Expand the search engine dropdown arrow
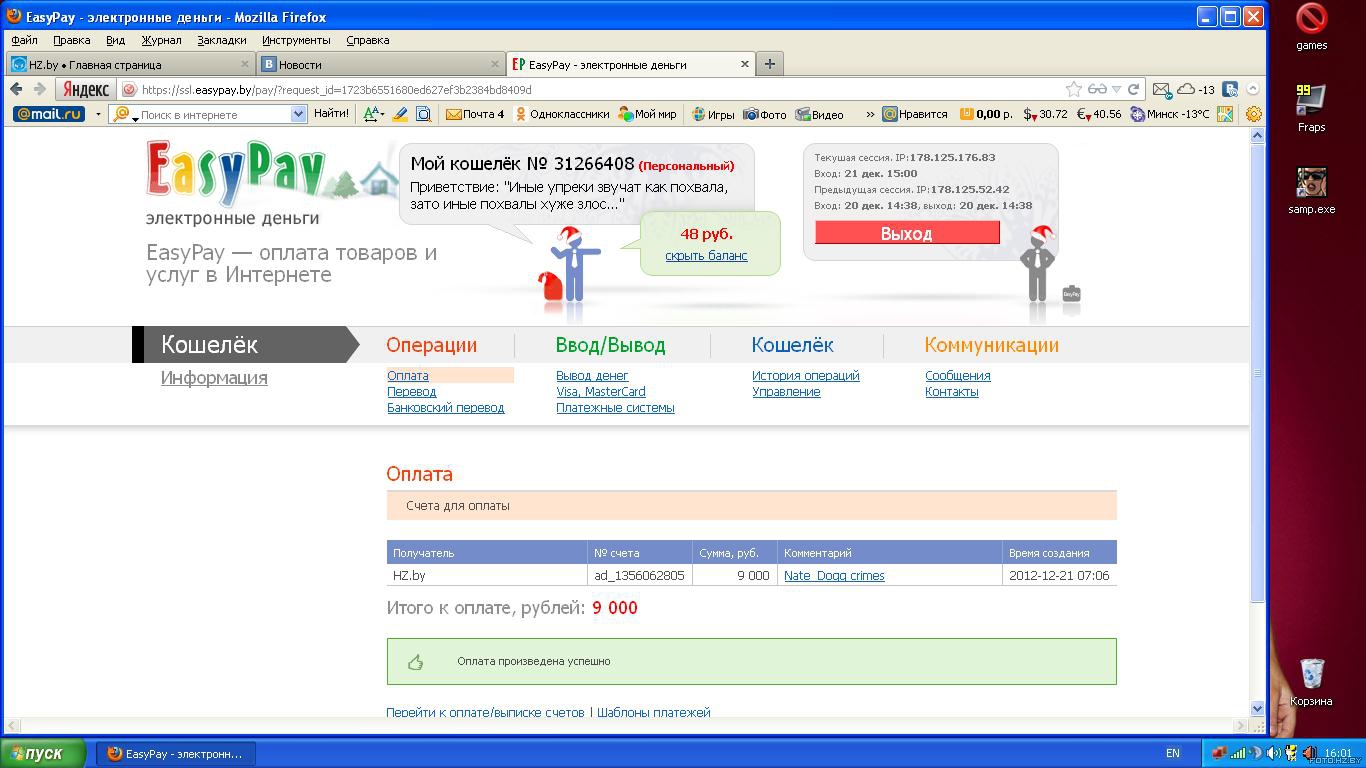 [x=297, y=114]
